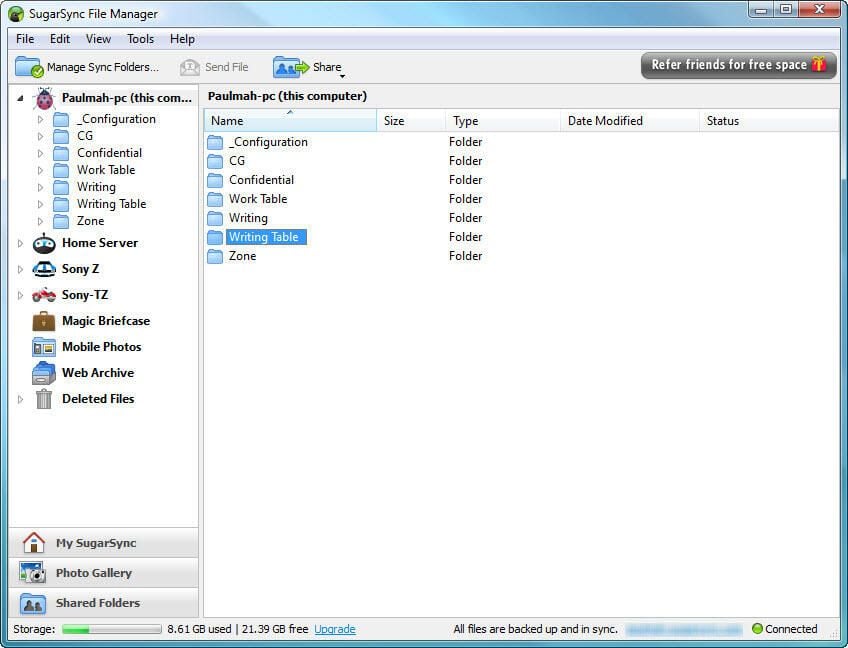Select the Home Server ninja icon
This screenshot has width=848, height=648.
pyautogui.click(x=44, y=243)
